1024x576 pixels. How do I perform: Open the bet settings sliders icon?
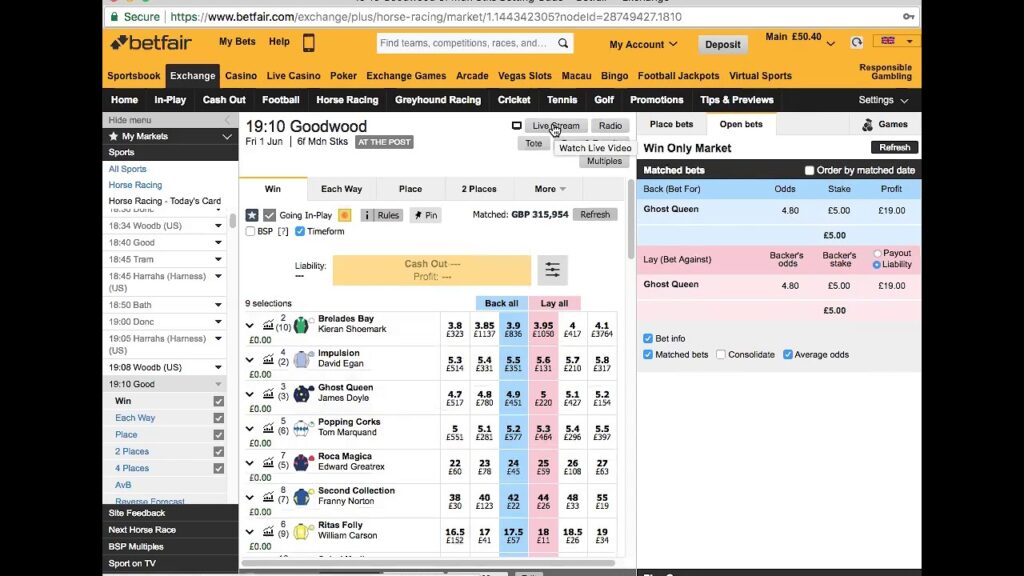(x=552, y=270)
